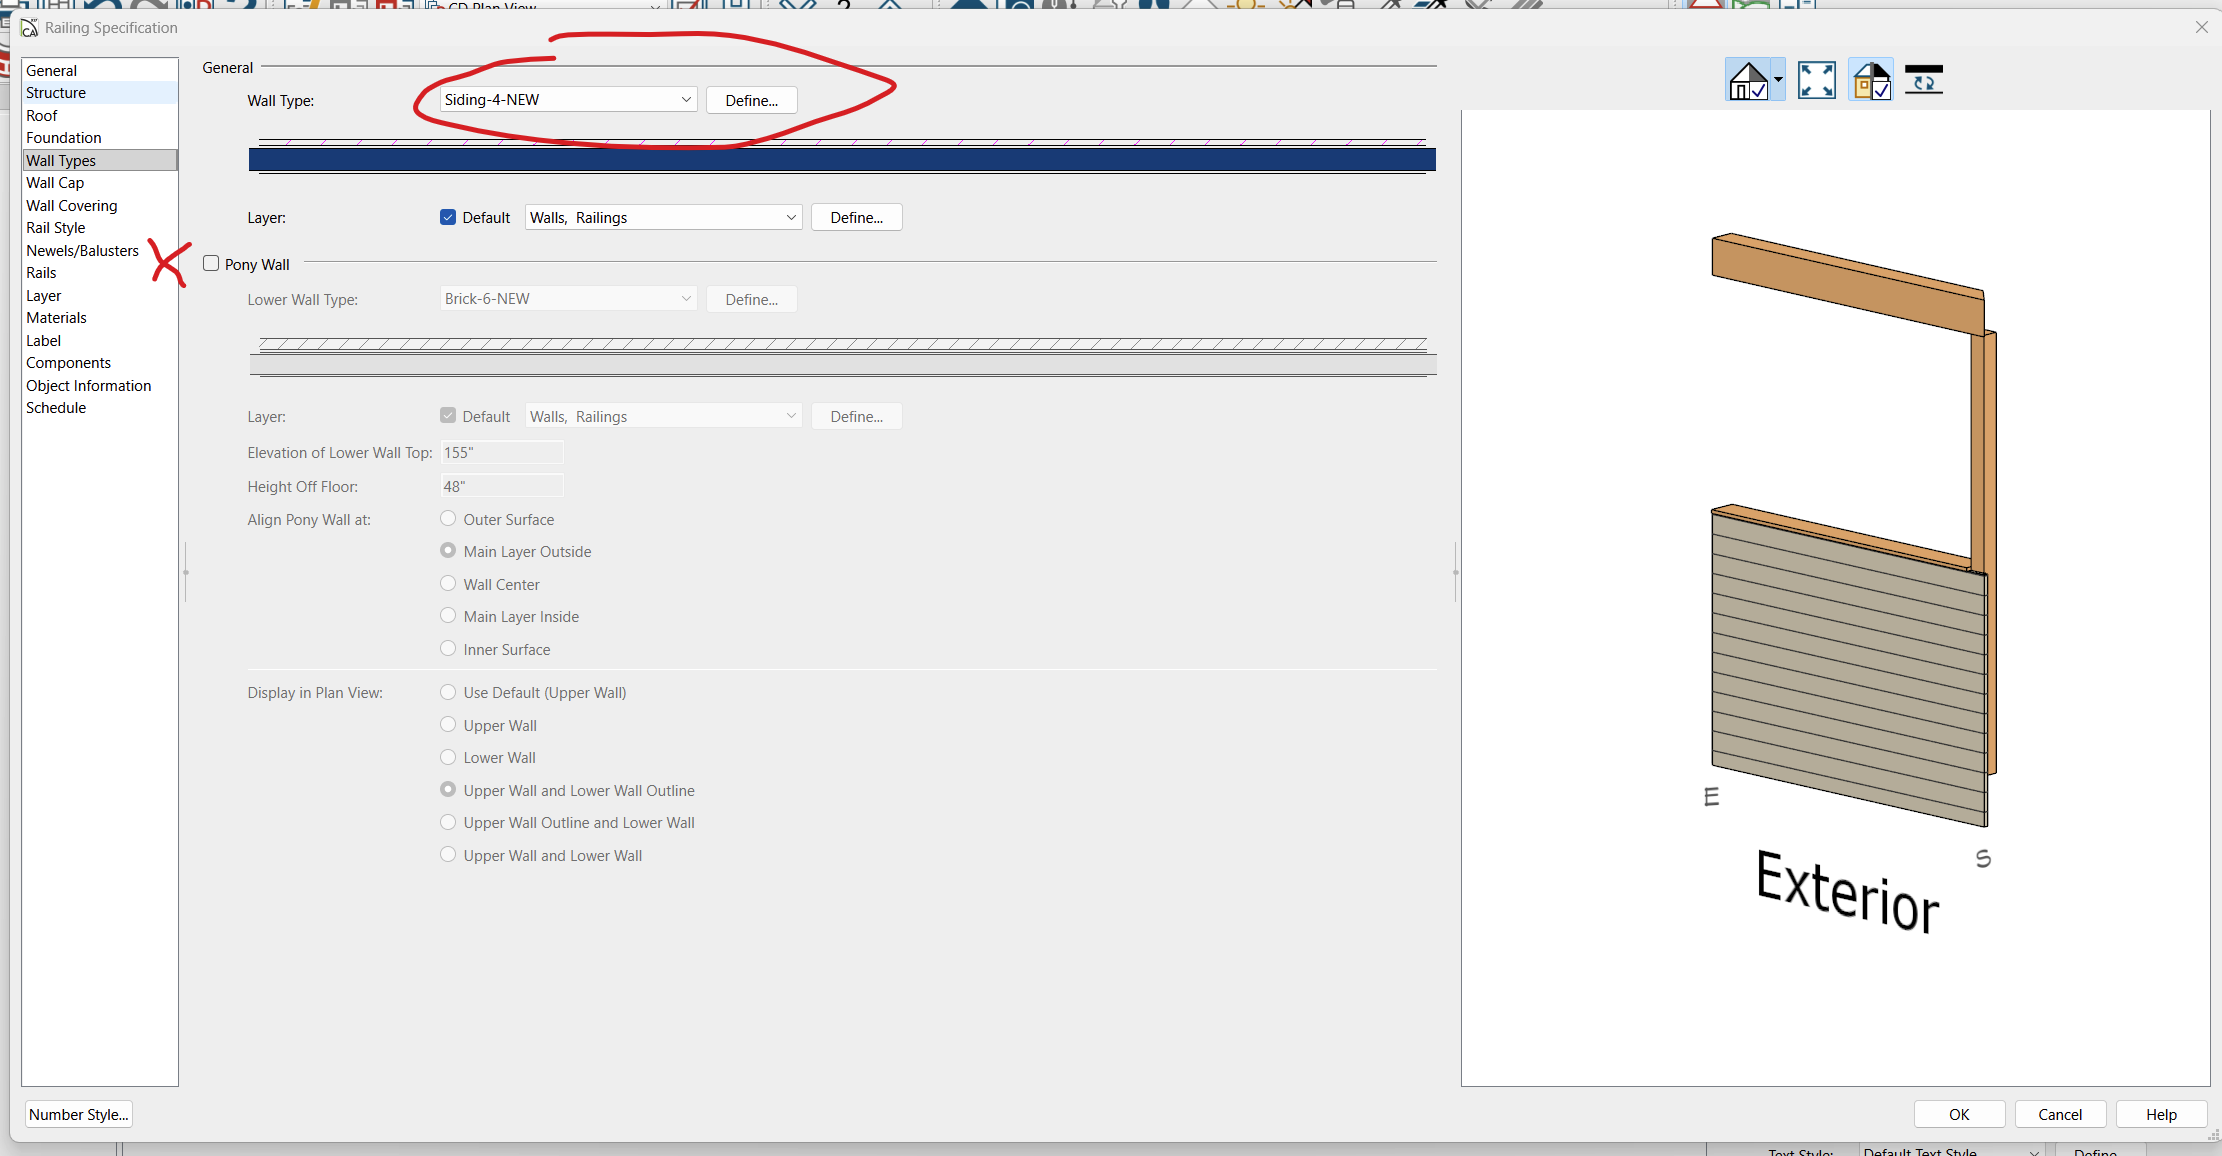This screenshot has height=1156, width=2222.
Task: Open the Materials panel
Action: click(56, 318)
